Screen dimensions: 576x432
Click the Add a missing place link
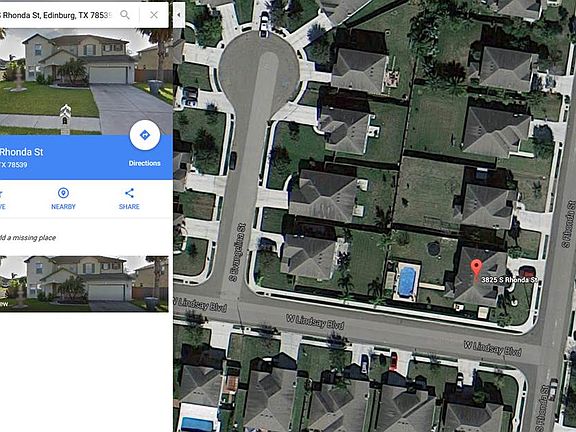(x=28, y=238)
